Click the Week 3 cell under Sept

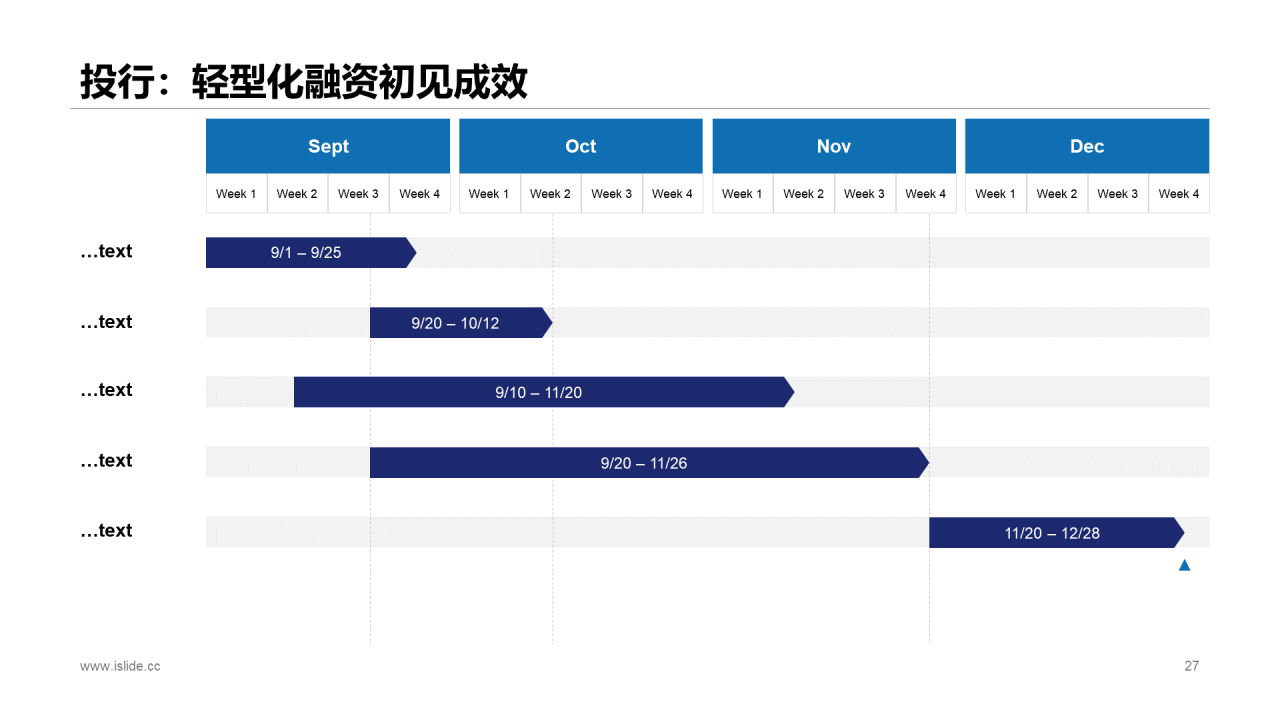click(358, 194)
